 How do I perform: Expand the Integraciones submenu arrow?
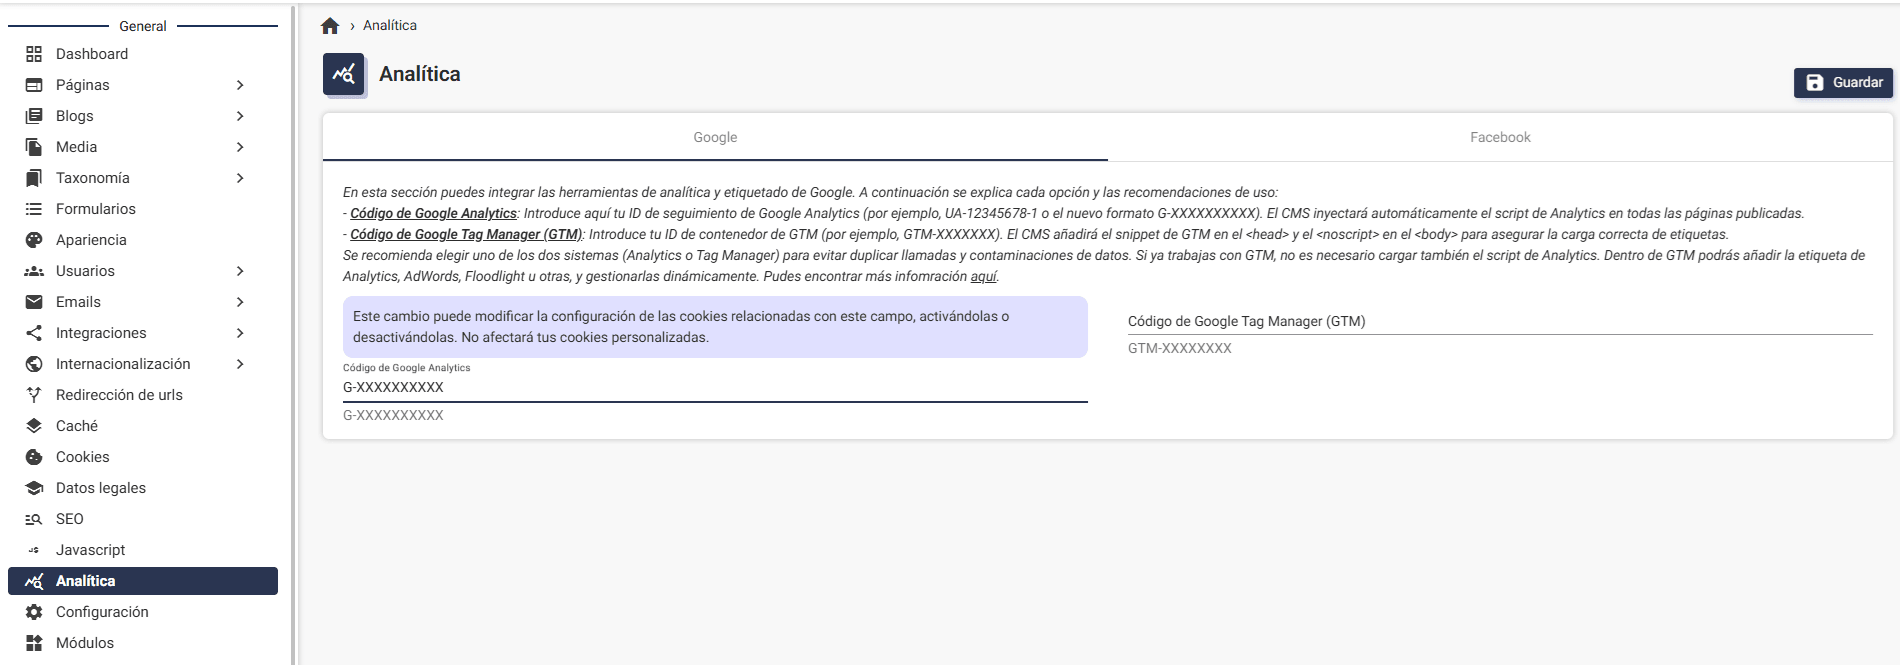click(x=240, y=333)
